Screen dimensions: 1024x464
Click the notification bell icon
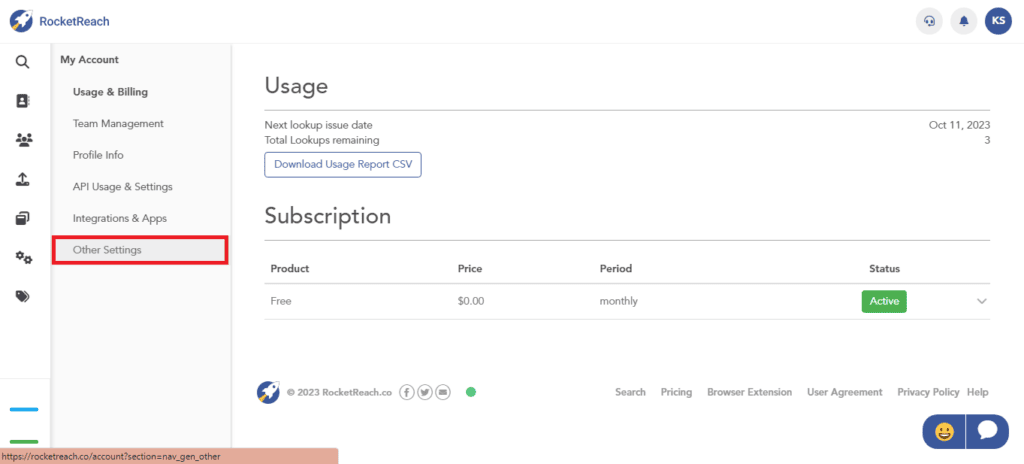[x=964, y=20]
